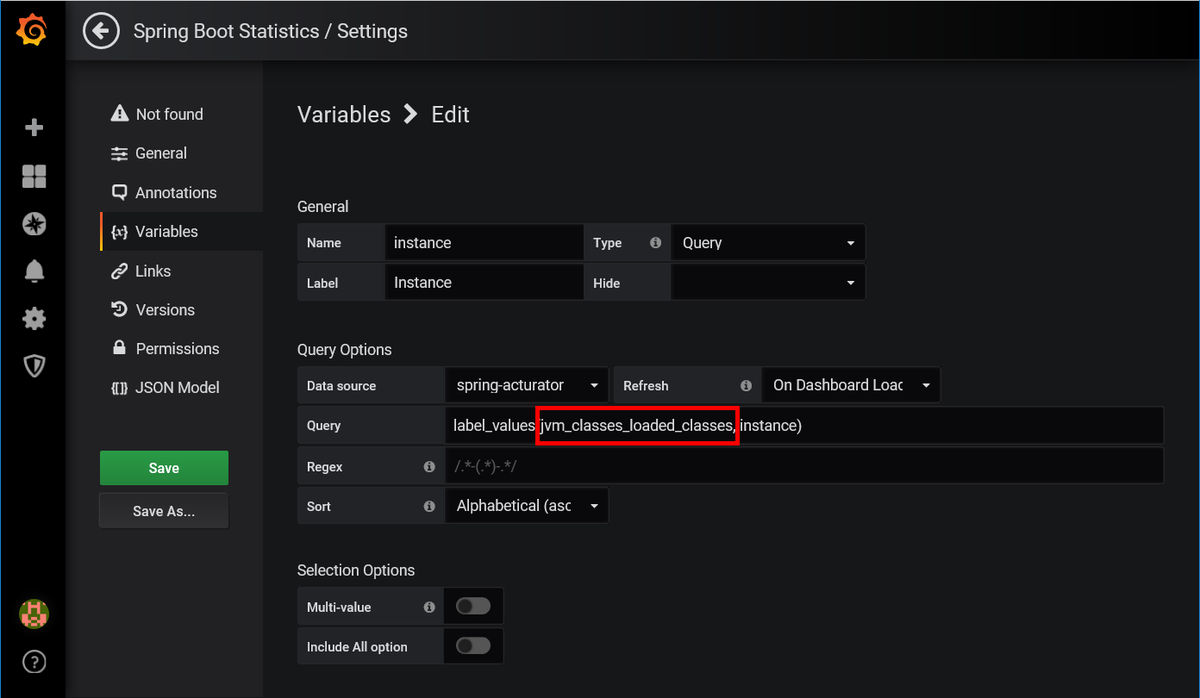
Task: Open the General settings section
Action: pos(149,153)
